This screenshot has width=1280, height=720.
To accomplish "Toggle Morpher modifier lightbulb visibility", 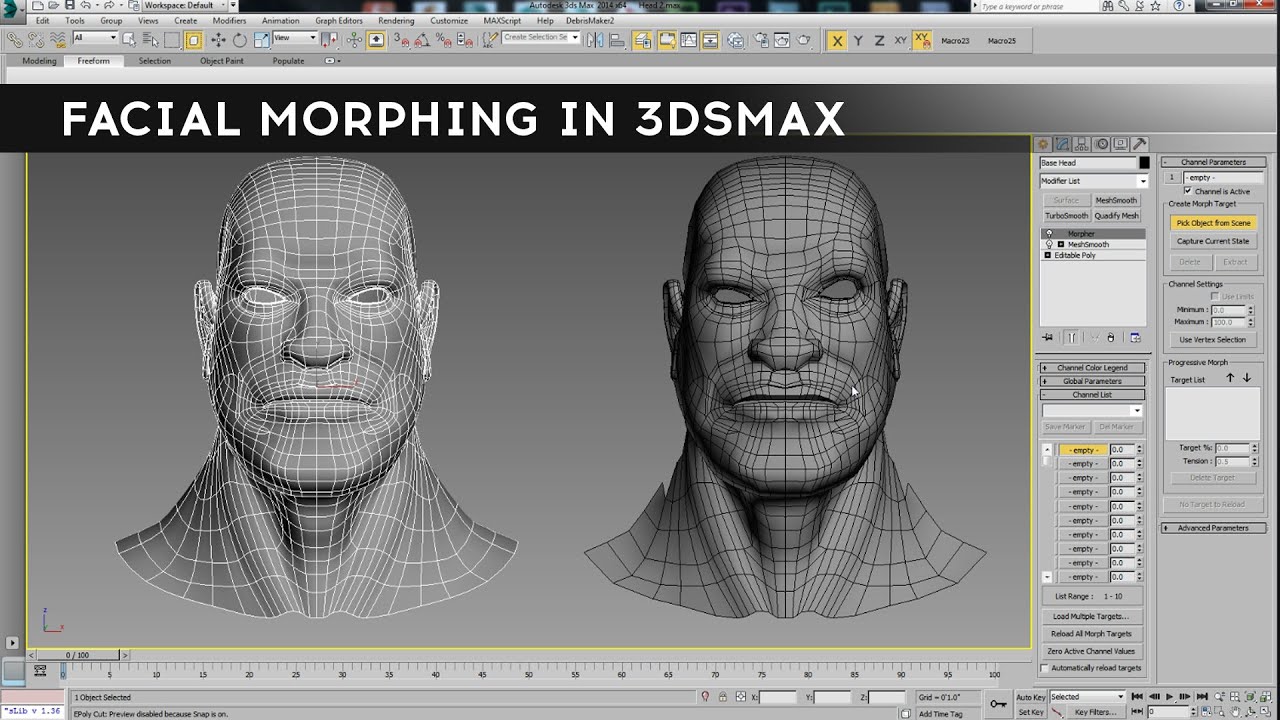I will pos(1049,234).
